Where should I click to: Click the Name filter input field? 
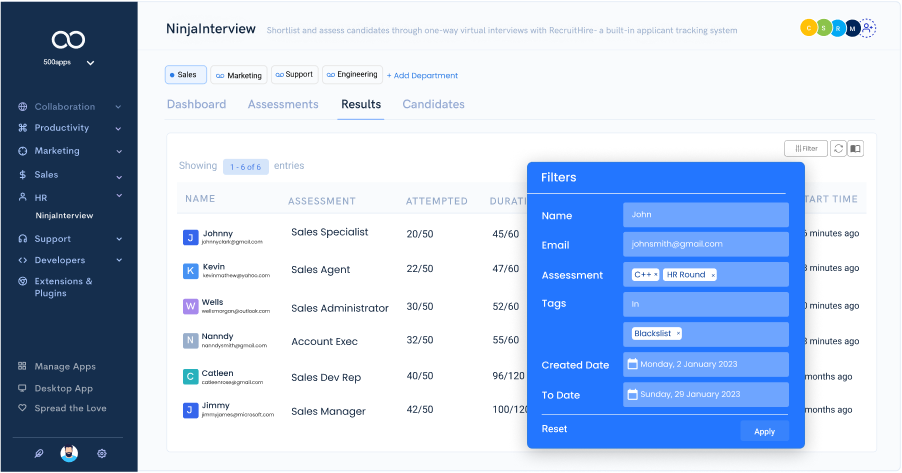click(705, 214)
